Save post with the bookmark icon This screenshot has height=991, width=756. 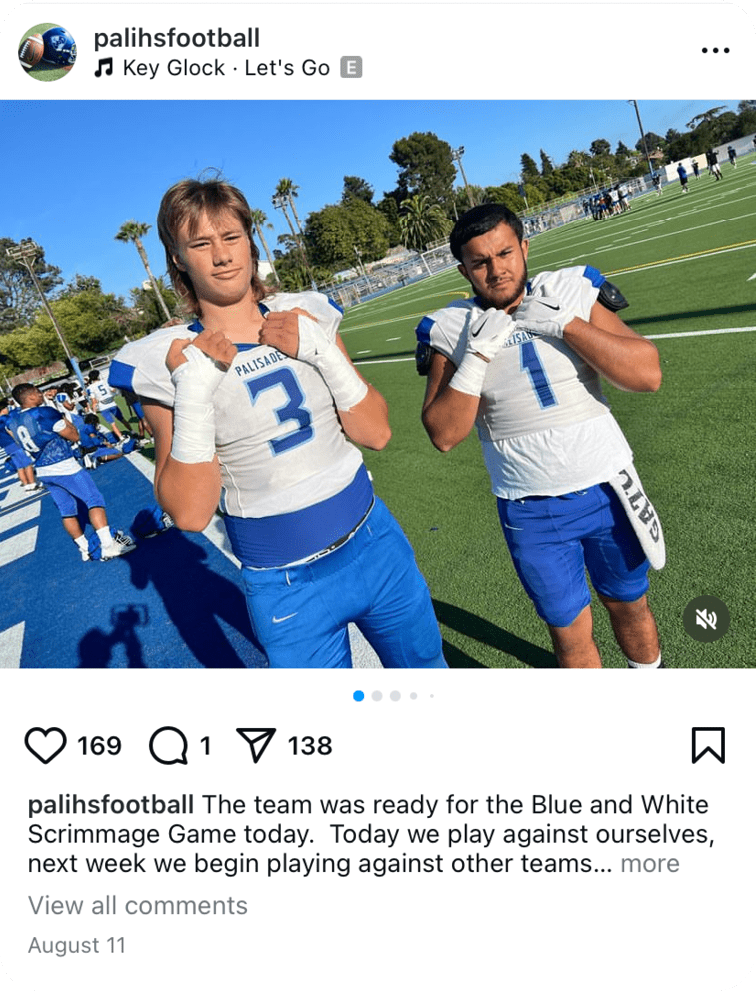(708, 746)
